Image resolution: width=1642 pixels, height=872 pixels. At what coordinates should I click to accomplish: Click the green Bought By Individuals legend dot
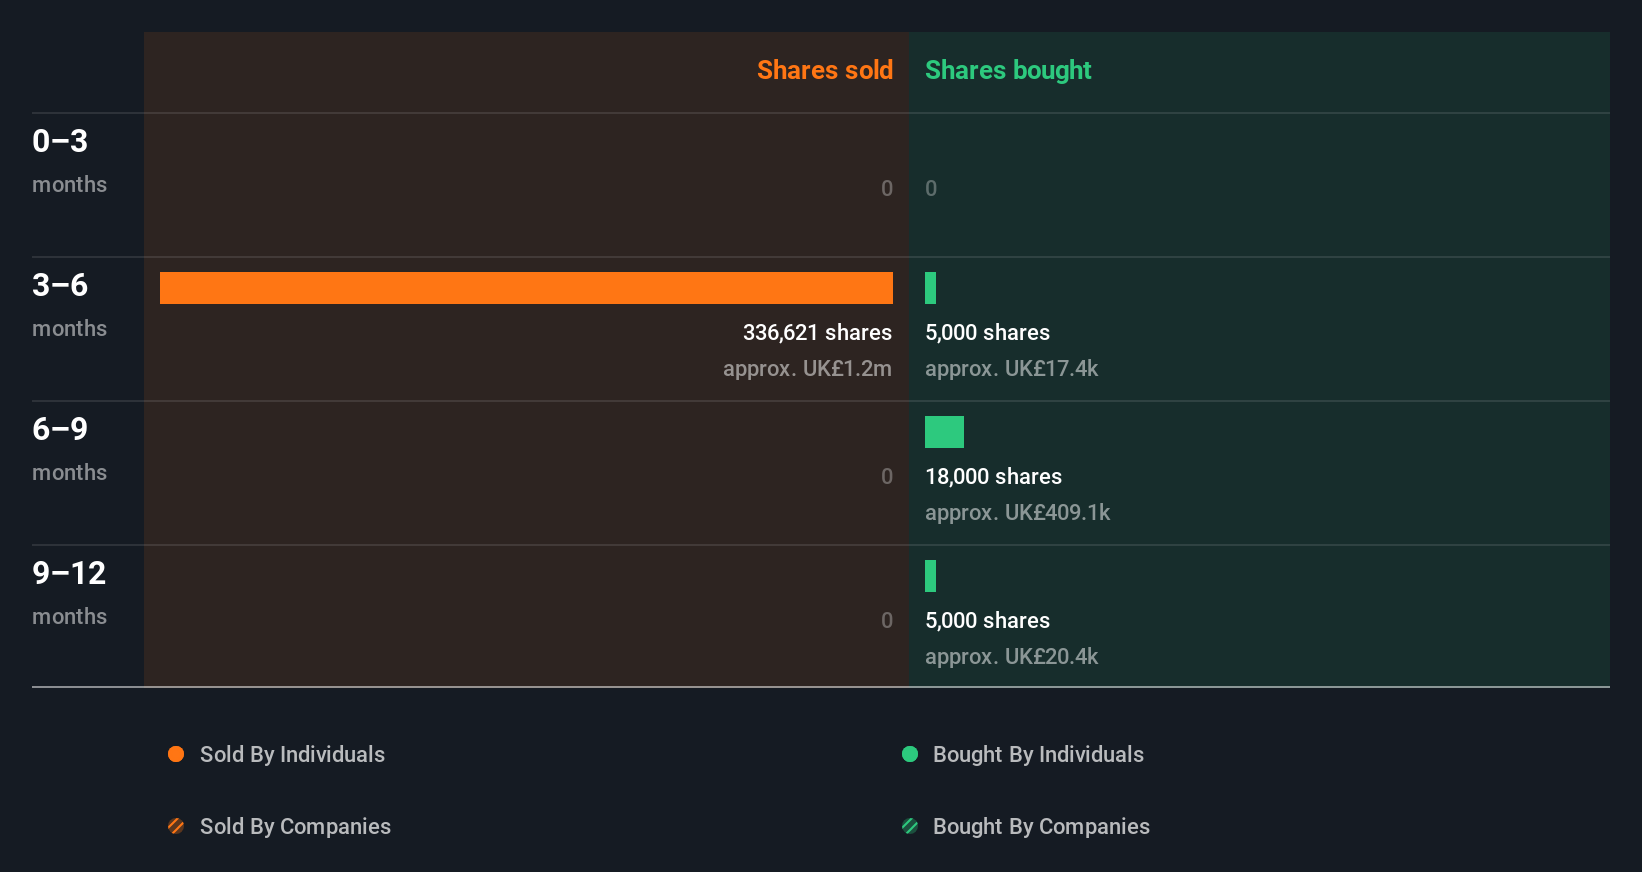coord(910,754)
